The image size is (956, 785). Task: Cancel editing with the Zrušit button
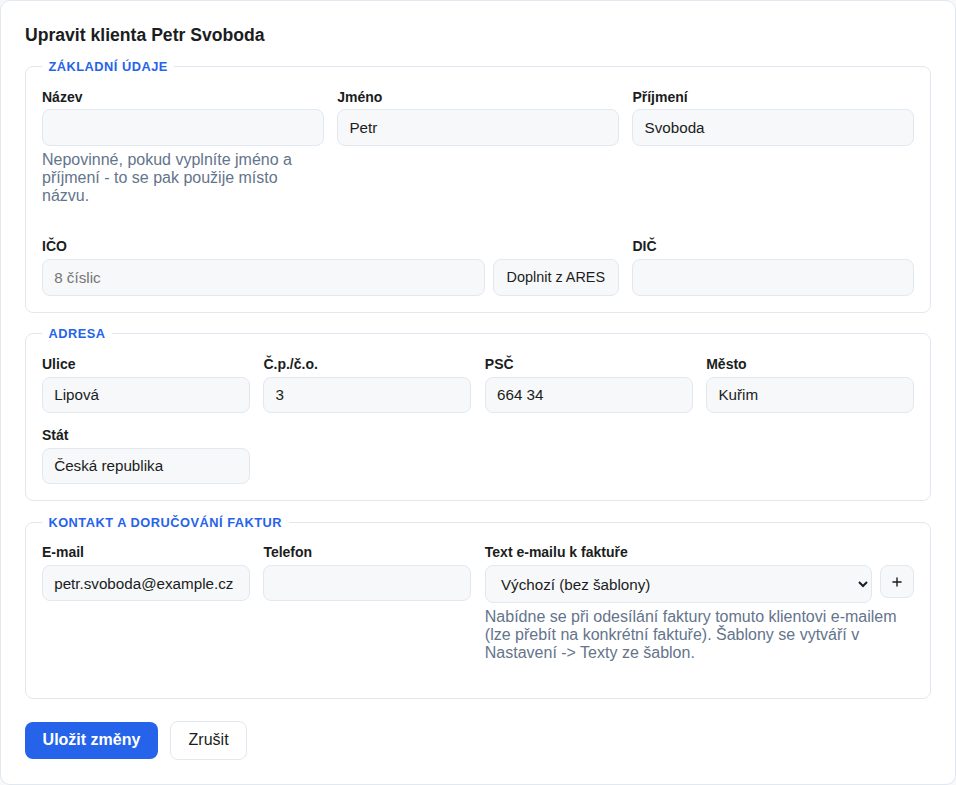coord(209,740)
